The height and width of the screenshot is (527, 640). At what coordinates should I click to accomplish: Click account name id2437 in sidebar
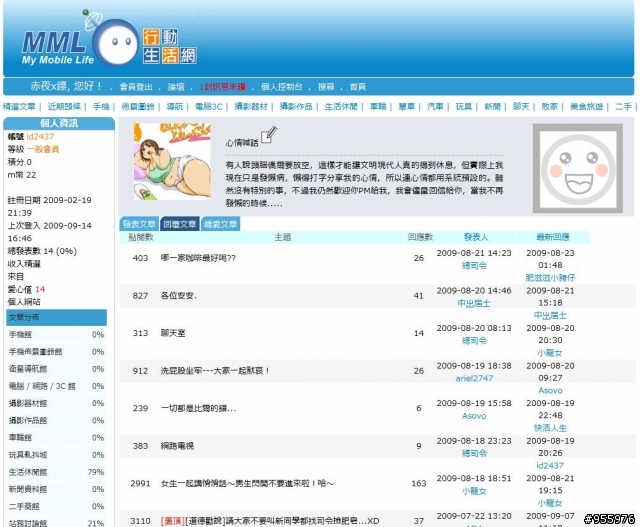tap(40, 137)
